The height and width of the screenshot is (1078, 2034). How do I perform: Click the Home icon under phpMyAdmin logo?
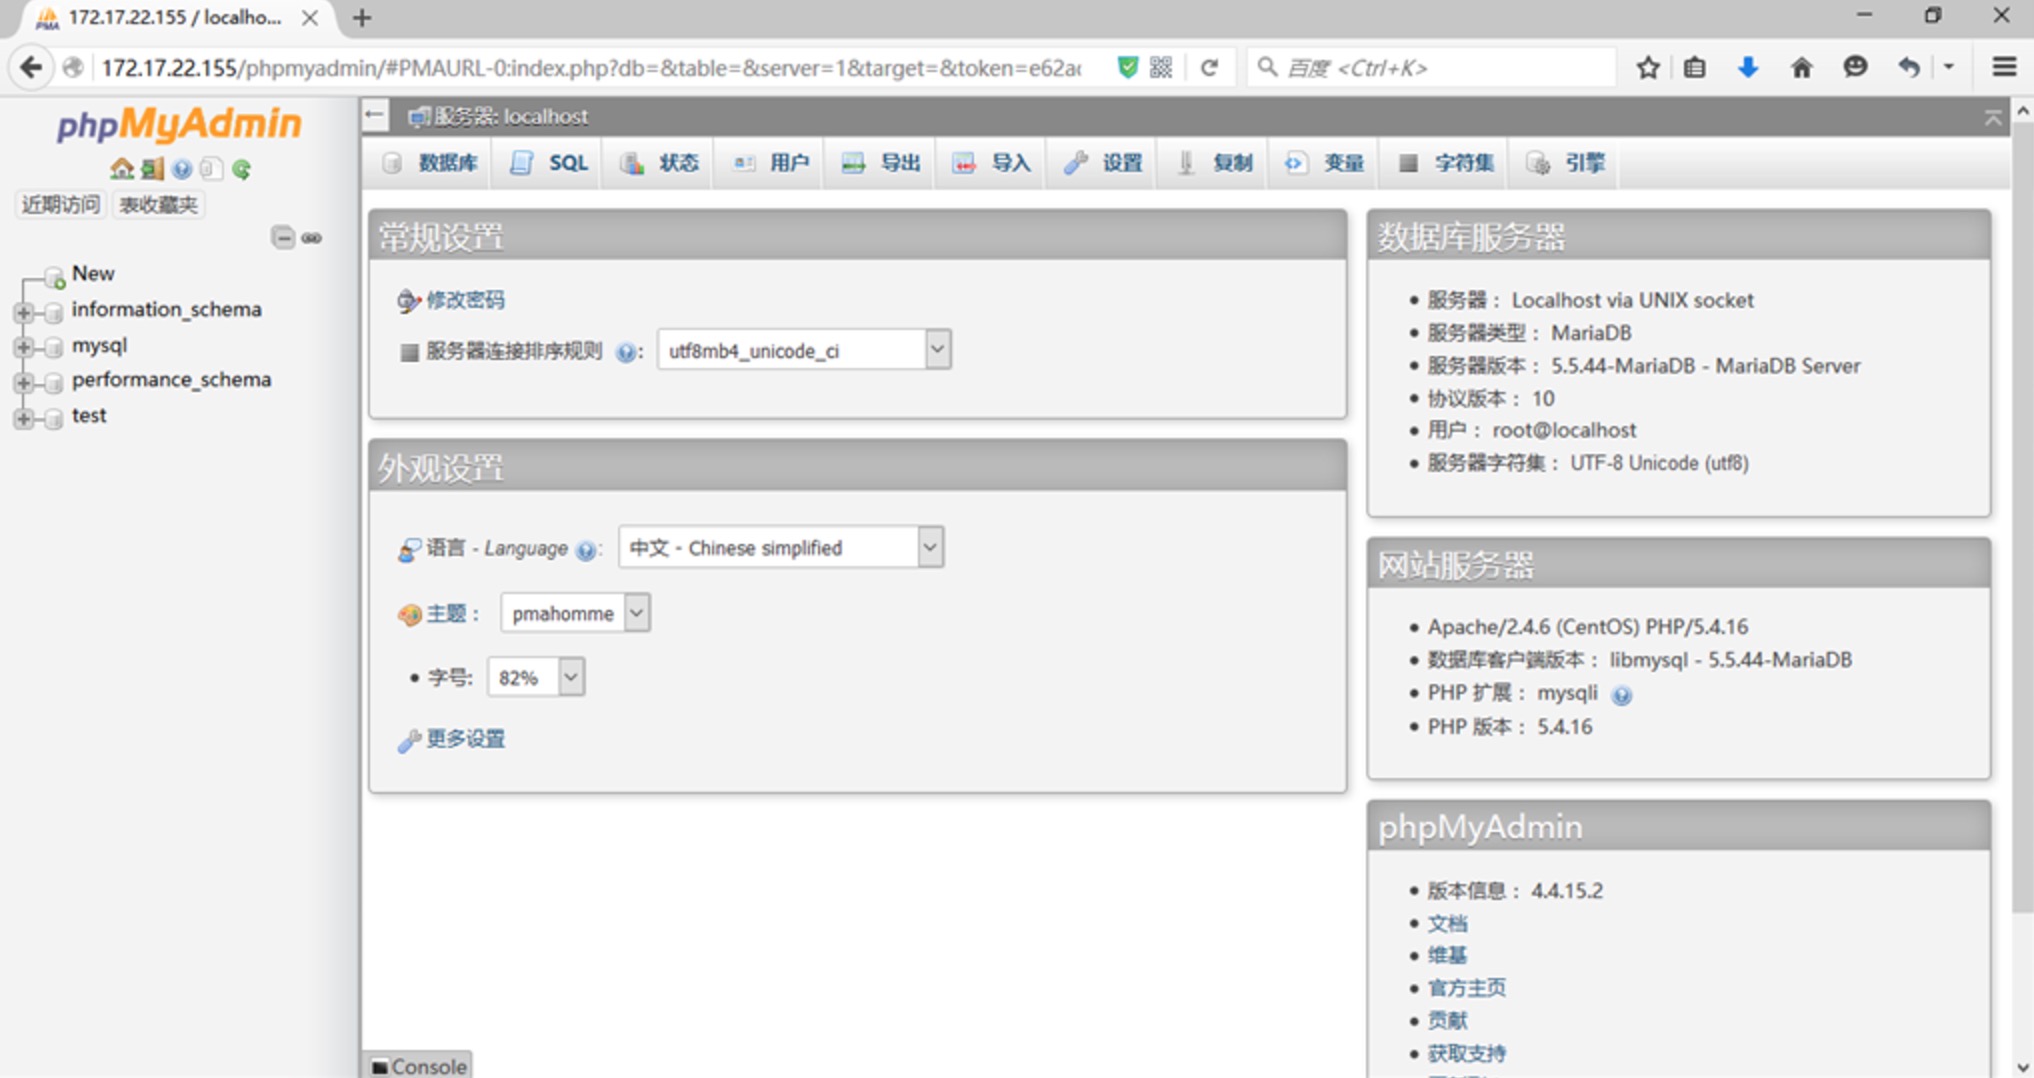tap(122, 169)
